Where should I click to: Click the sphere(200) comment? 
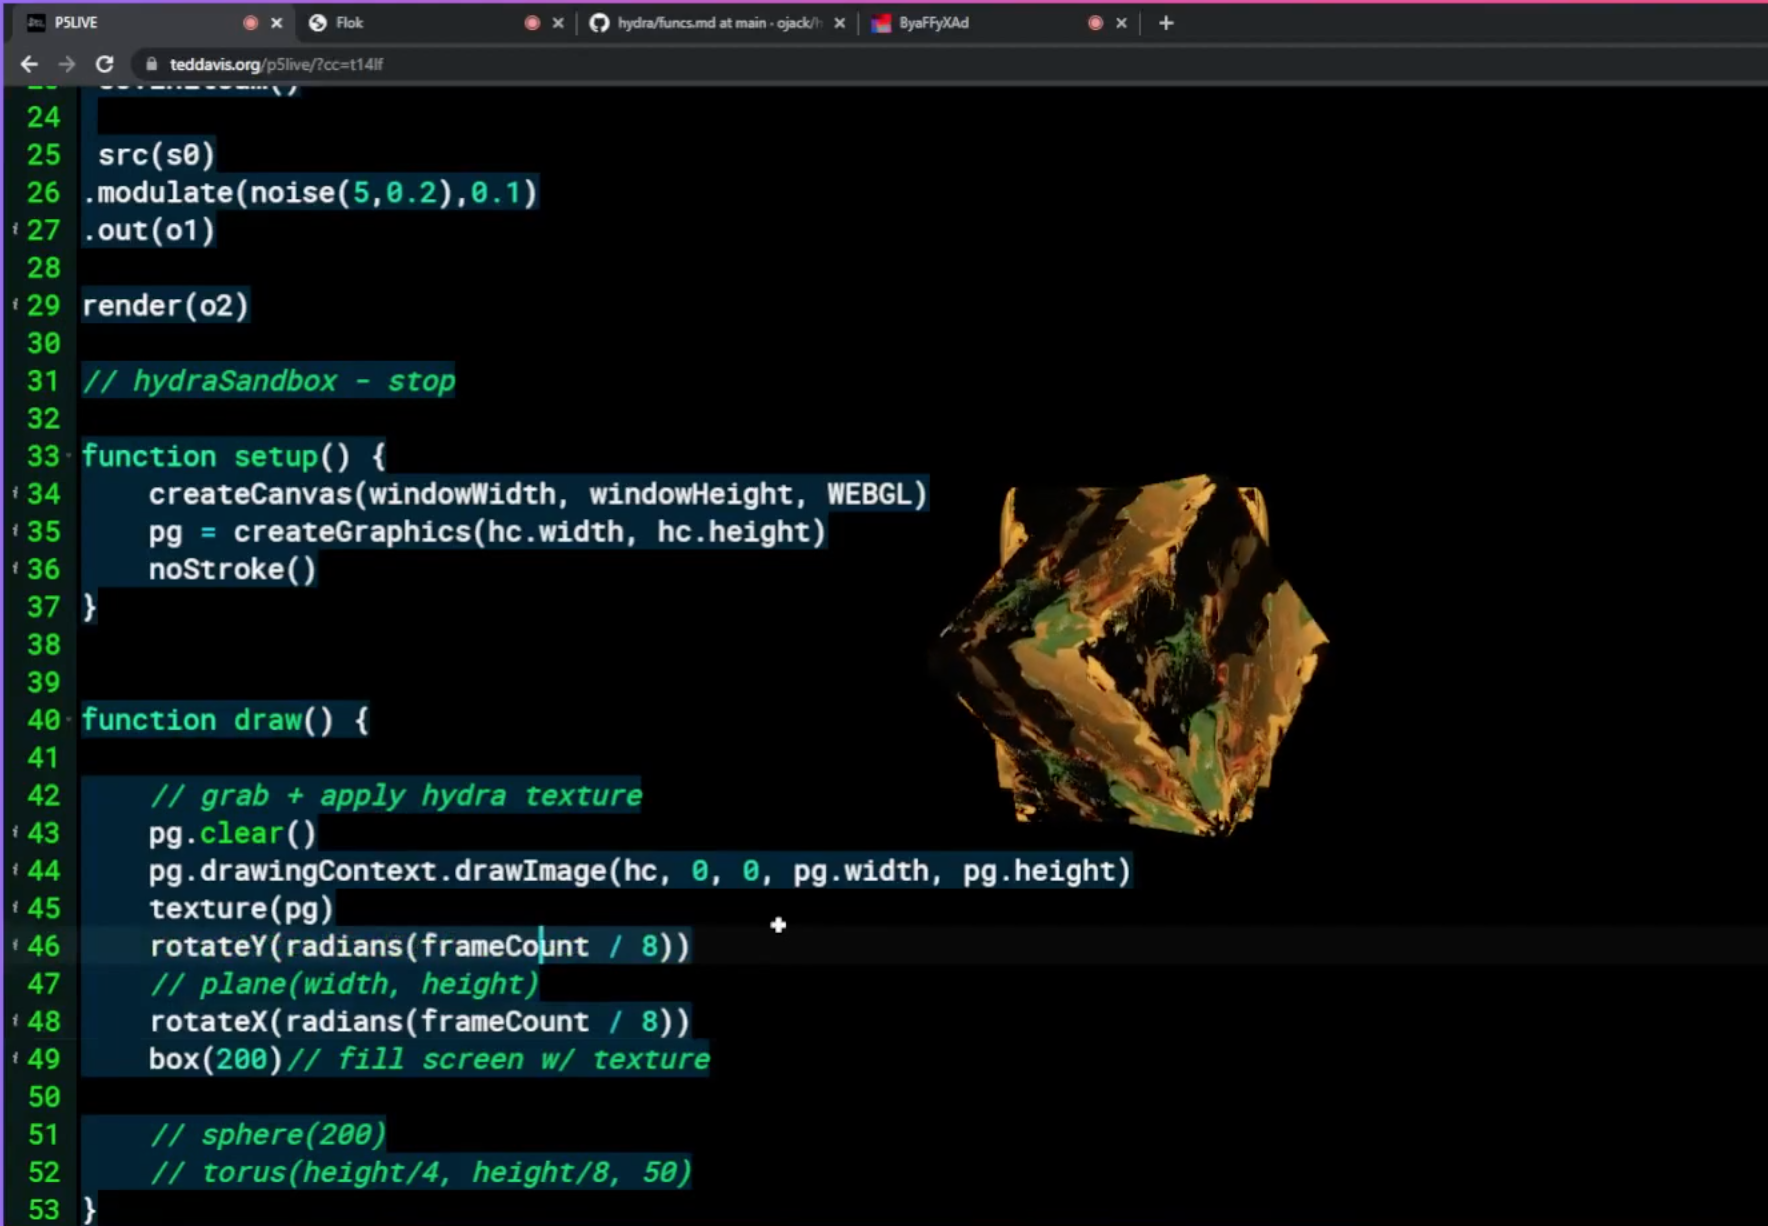pos(268,1135)
